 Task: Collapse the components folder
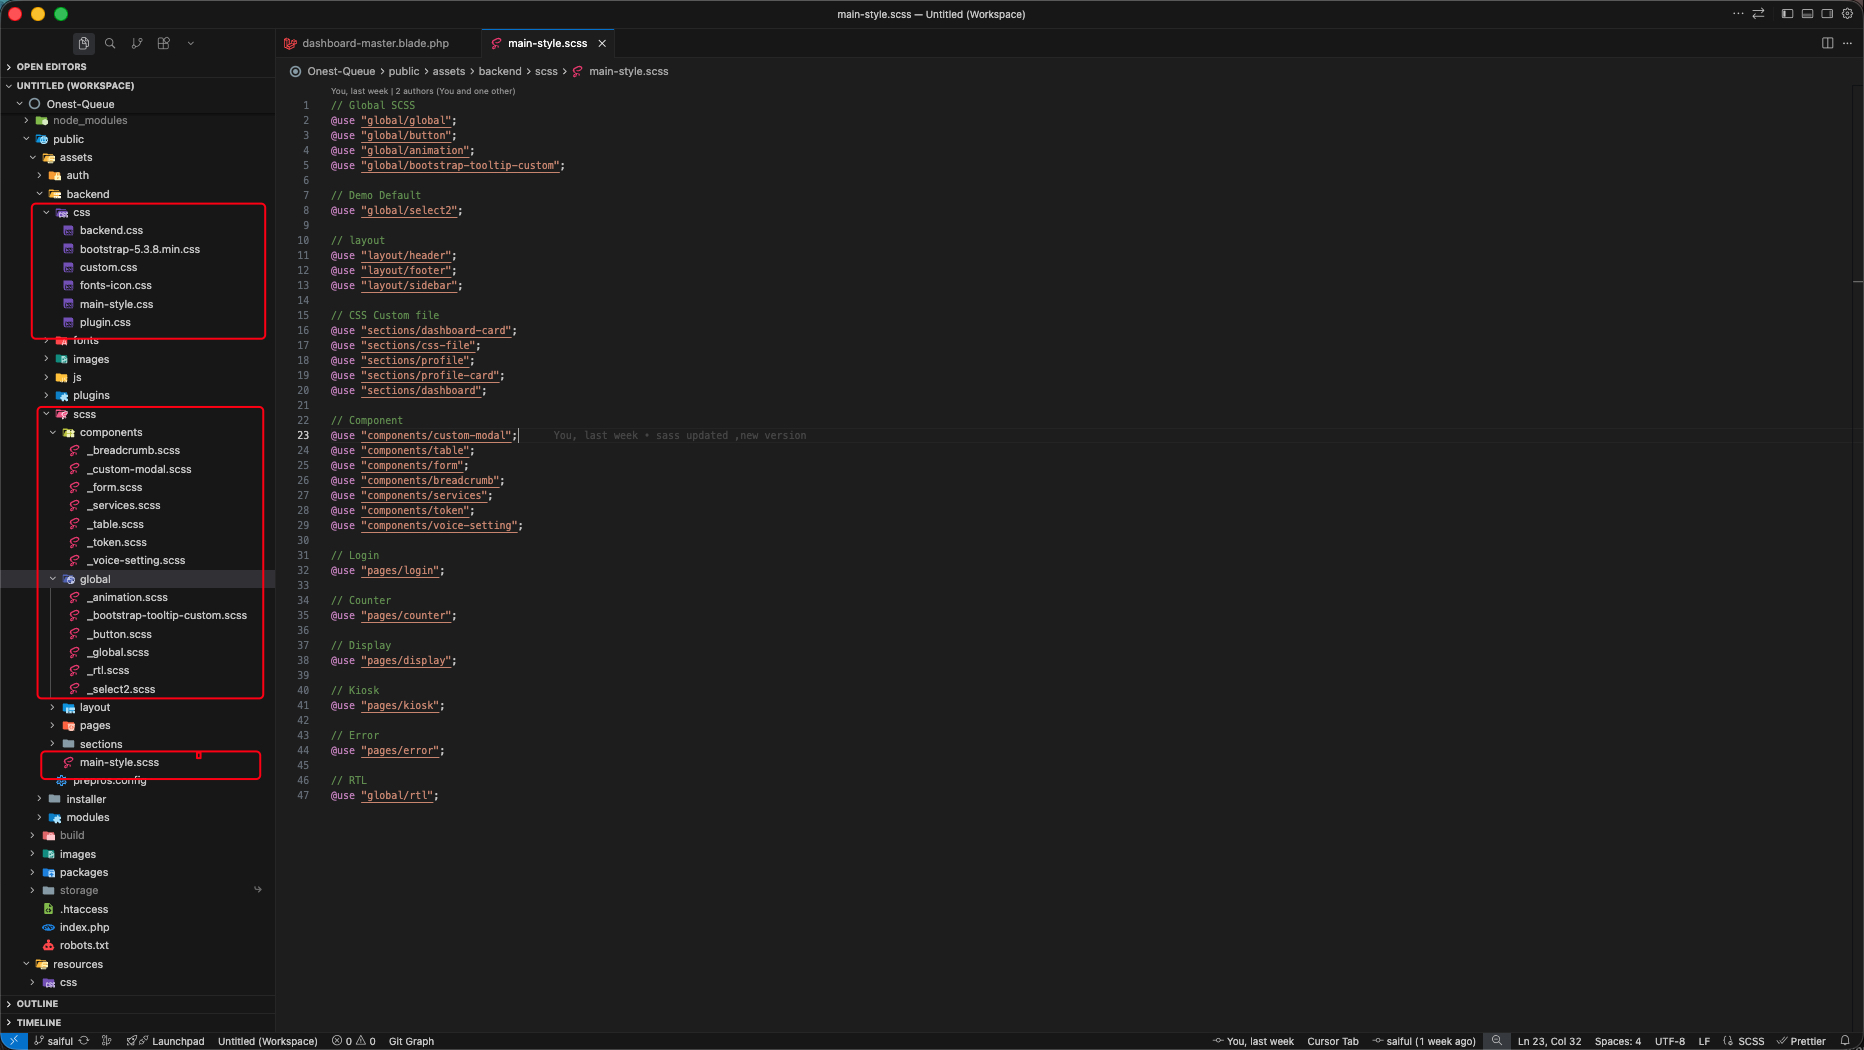coord(138,432)
